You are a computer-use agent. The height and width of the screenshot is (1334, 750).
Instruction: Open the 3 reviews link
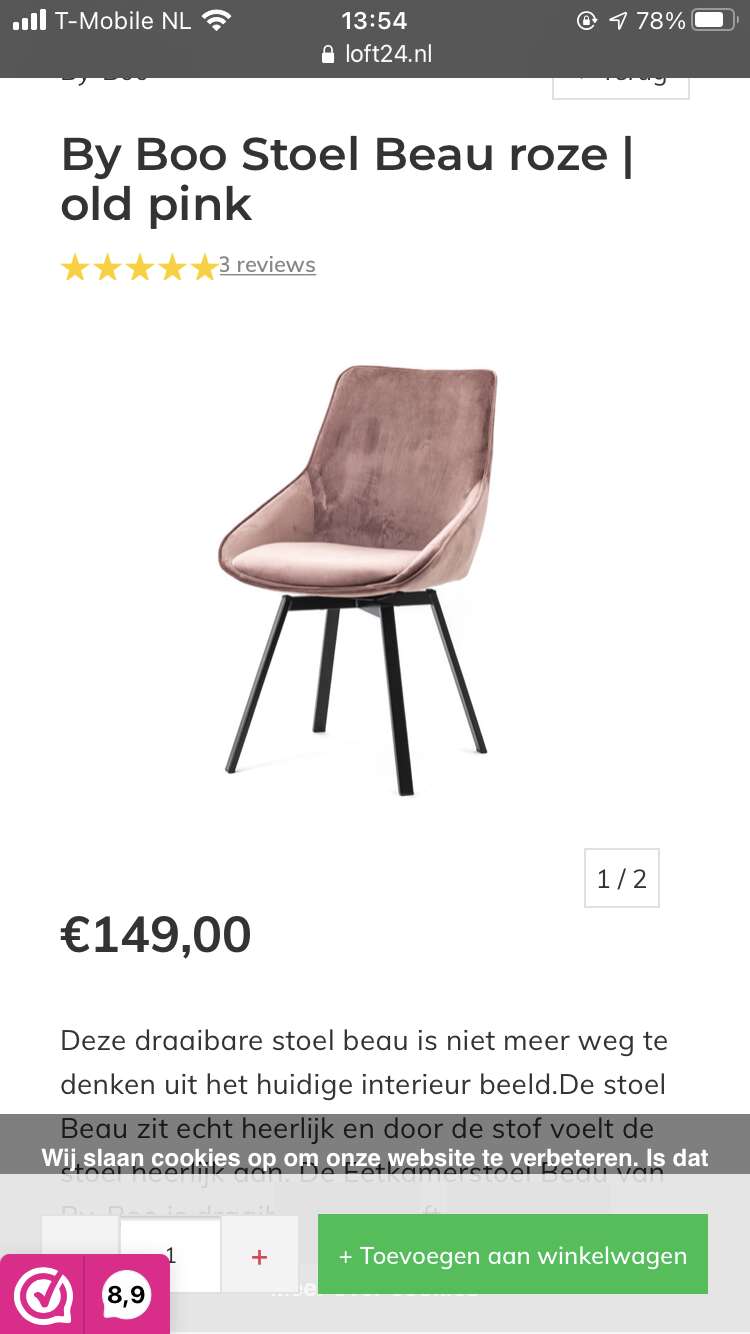pos(267,265)
